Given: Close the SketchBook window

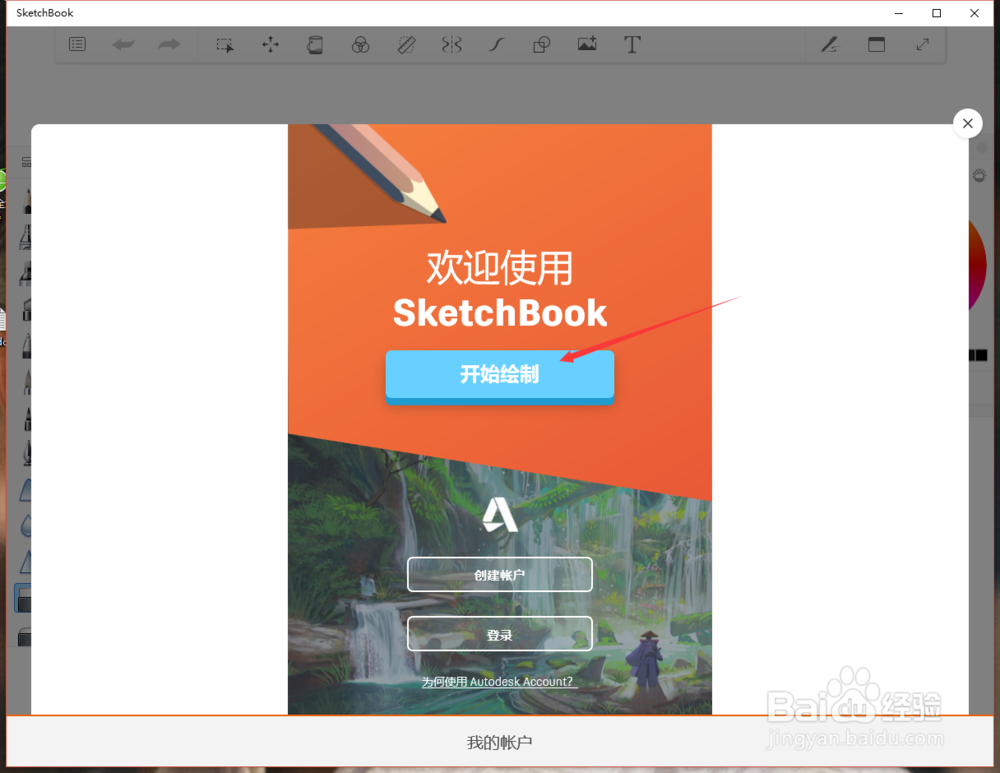Looking at the screenshot, I should pos(974,13).
